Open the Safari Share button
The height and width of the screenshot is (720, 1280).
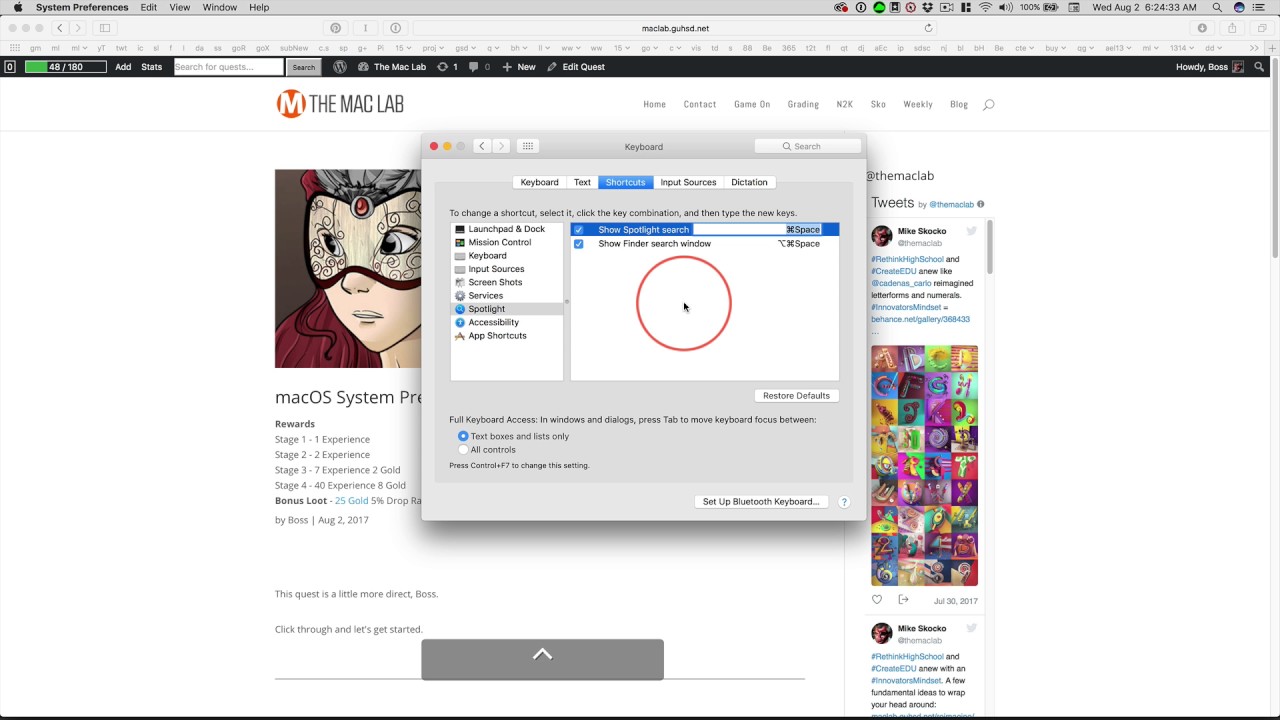[x=1232, y=28]
